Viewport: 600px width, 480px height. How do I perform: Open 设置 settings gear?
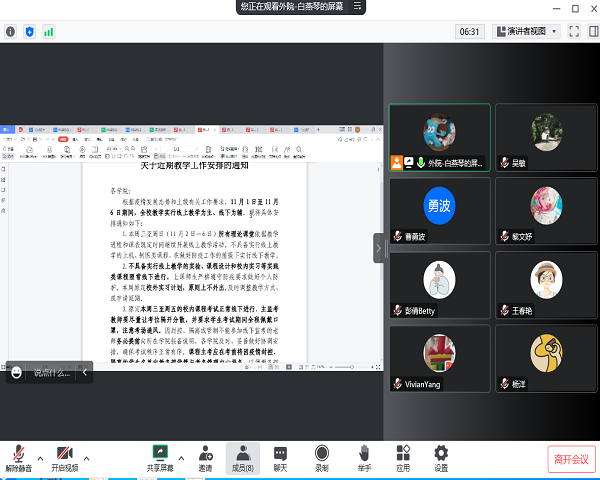(x=441, y=452)
